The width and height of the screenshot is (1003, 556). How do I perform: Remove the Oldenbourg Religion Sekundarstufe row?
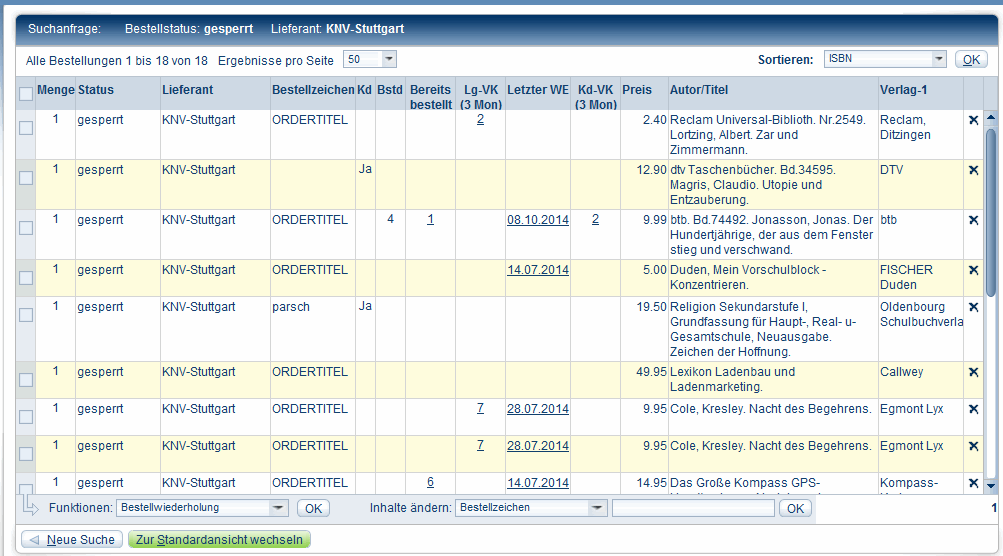973,307
